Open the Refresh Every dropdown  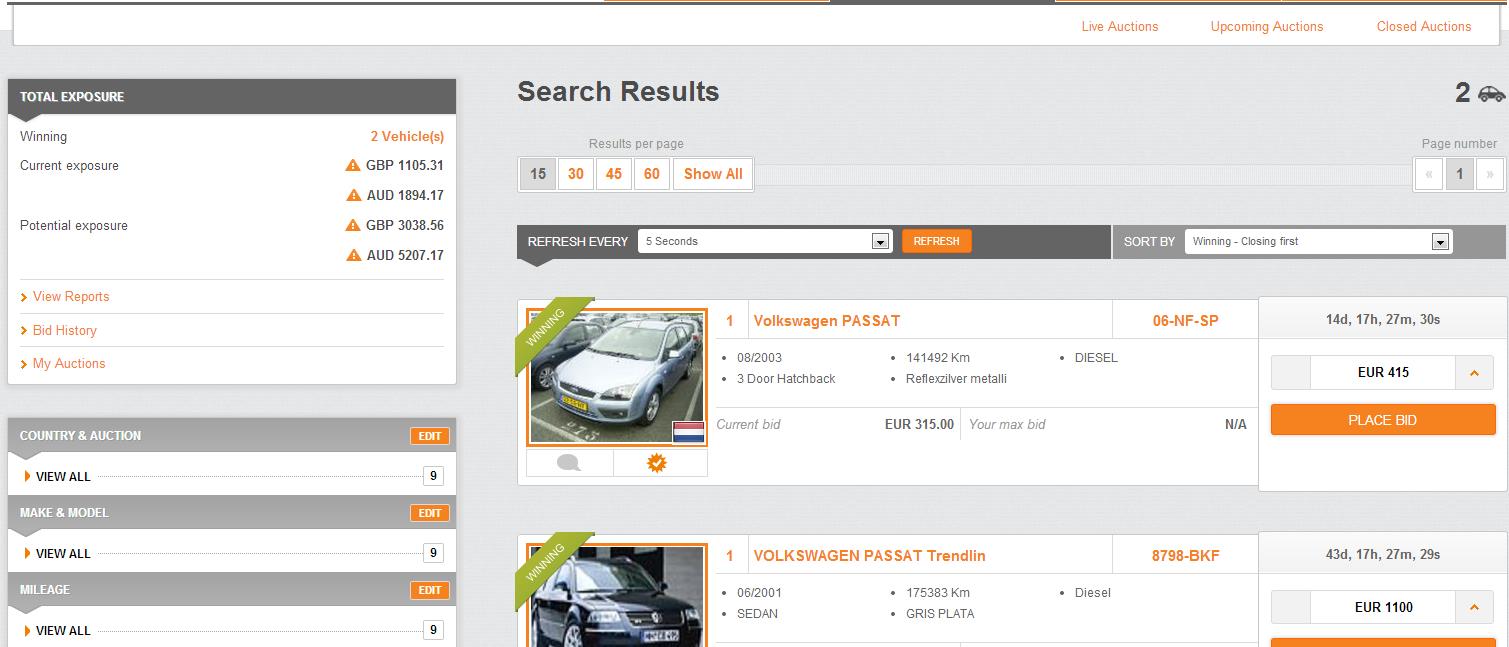tap(765, 241)
